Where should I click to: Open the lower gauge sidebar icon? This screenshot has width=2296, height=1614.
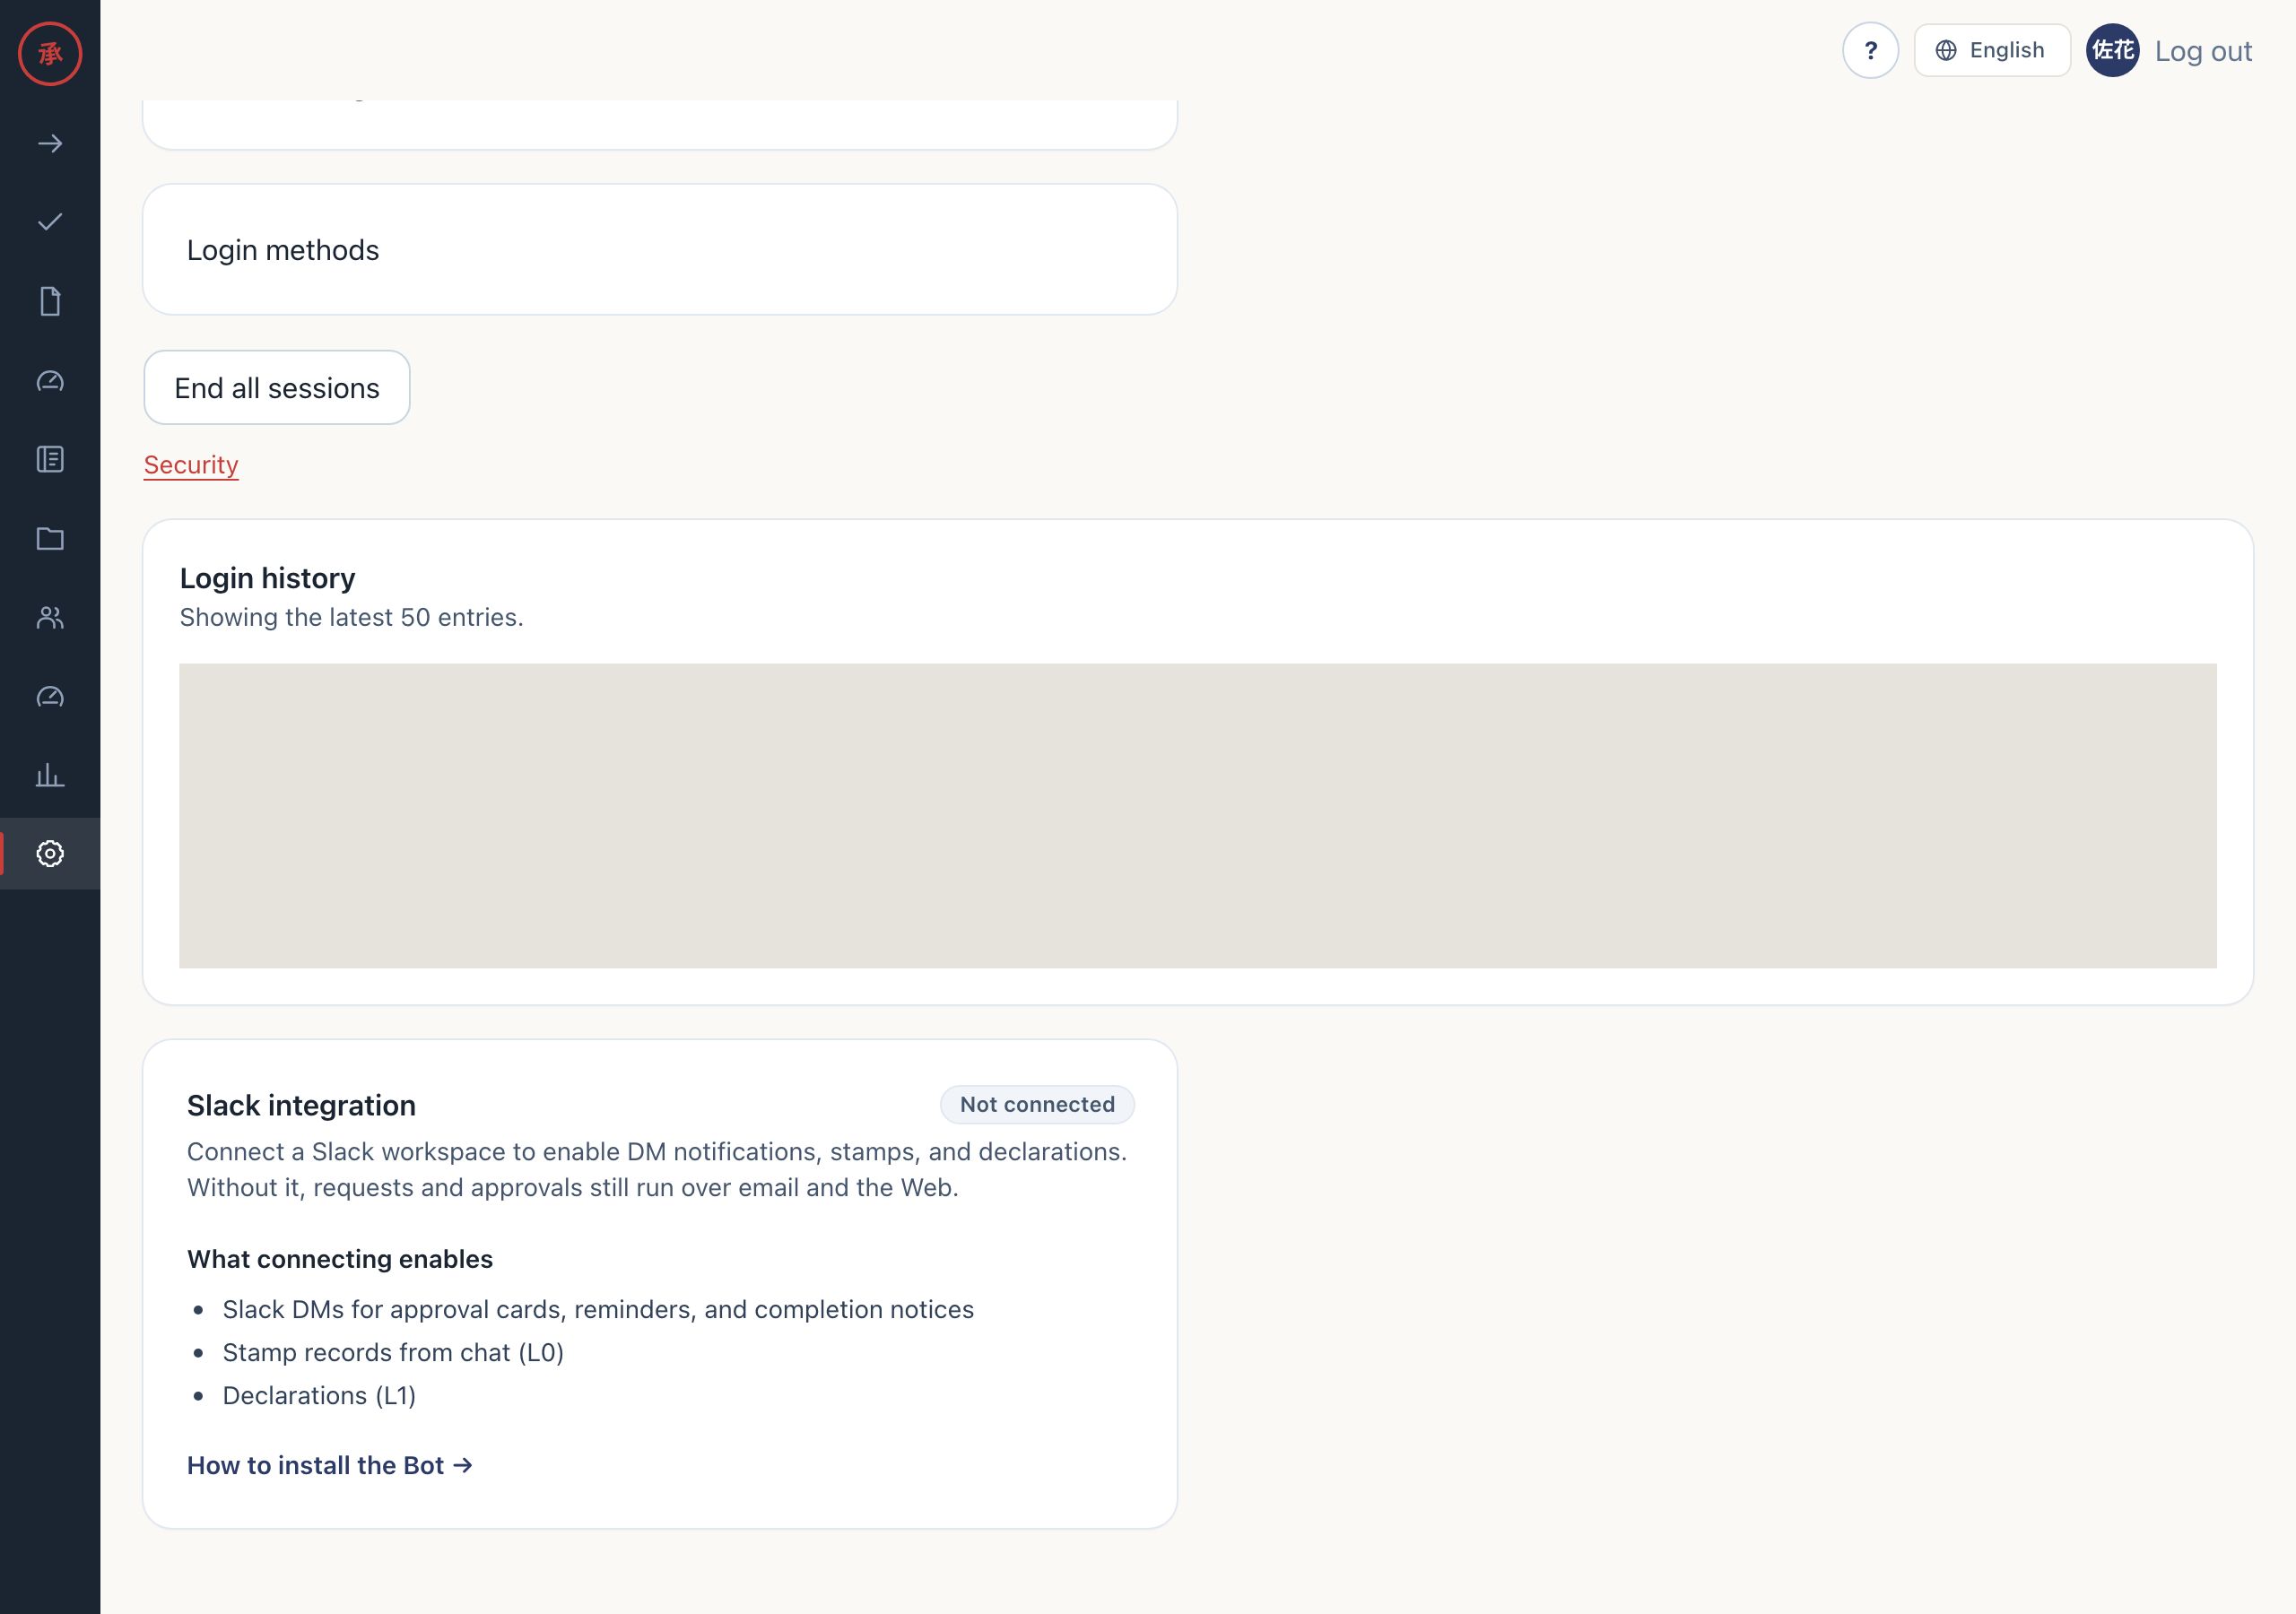50,696
